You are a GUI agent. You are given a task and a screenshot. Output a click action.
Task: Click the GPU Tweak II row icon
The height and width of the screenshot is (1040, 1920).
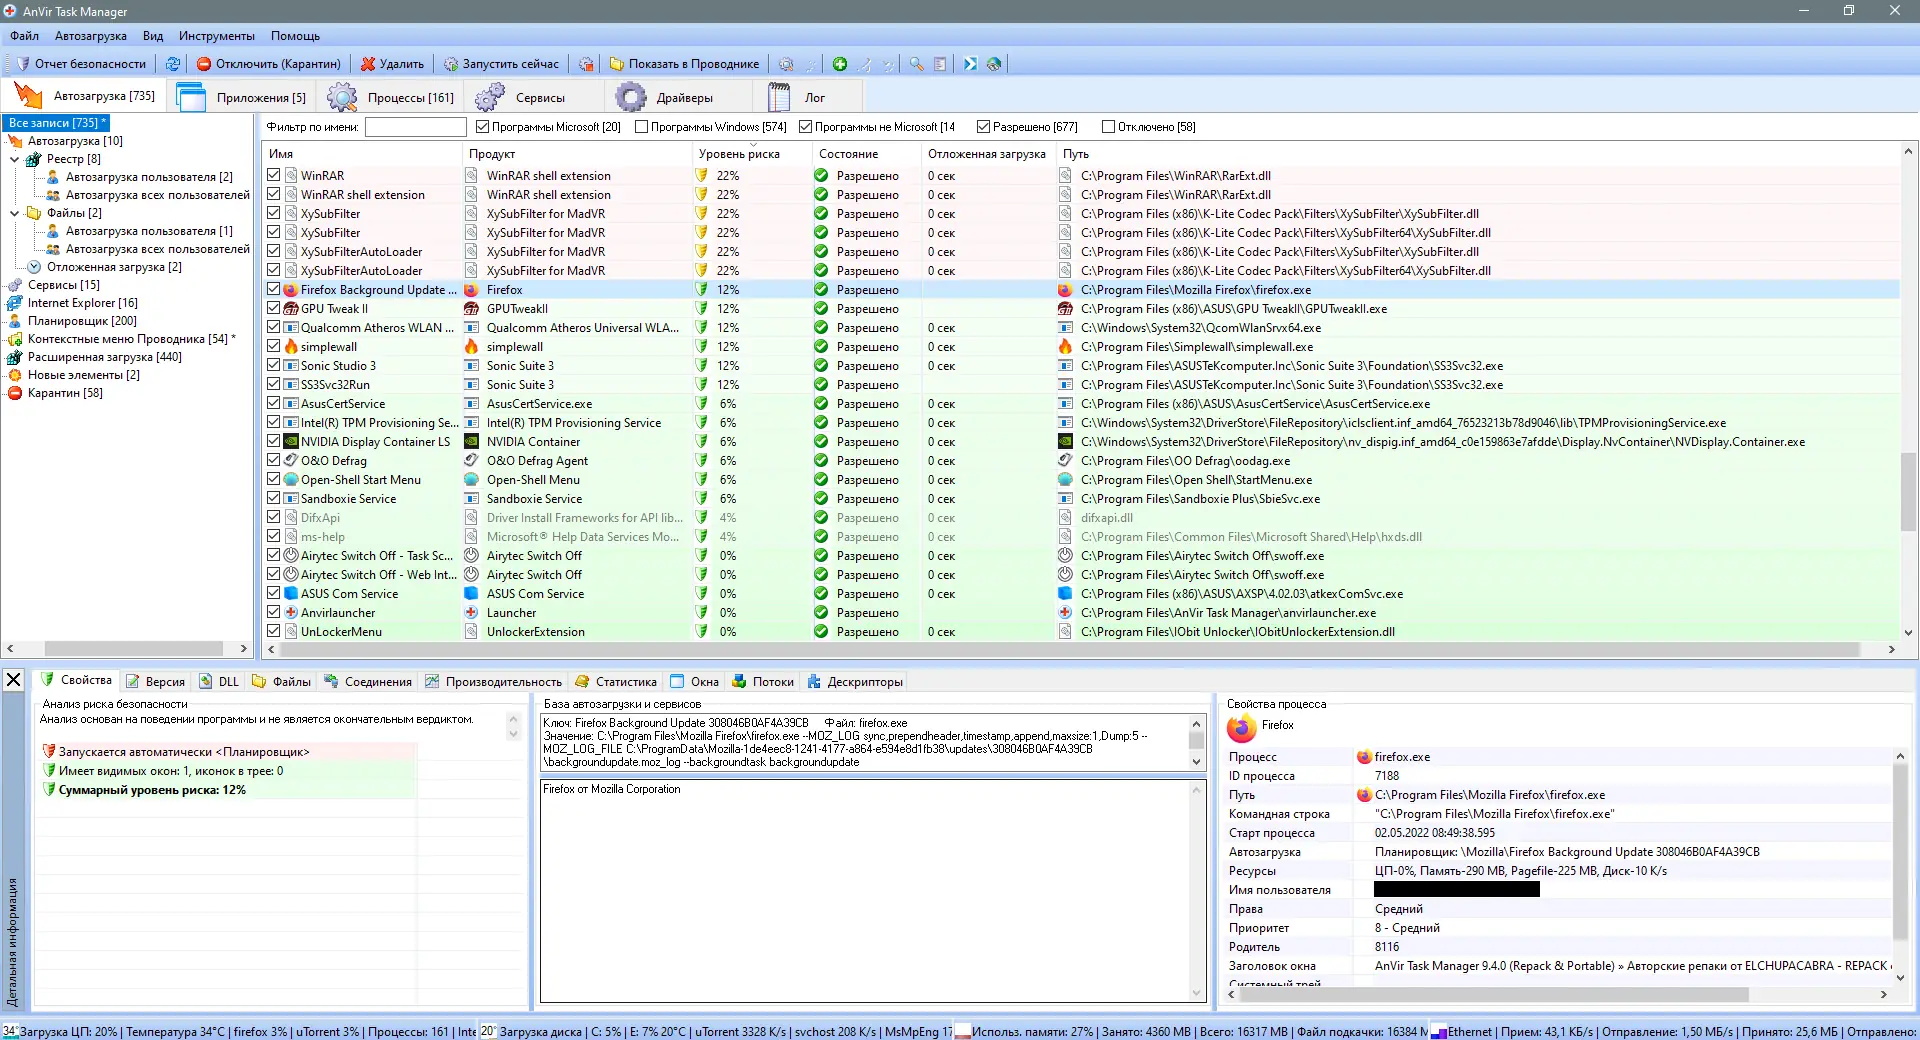point(291,309)
